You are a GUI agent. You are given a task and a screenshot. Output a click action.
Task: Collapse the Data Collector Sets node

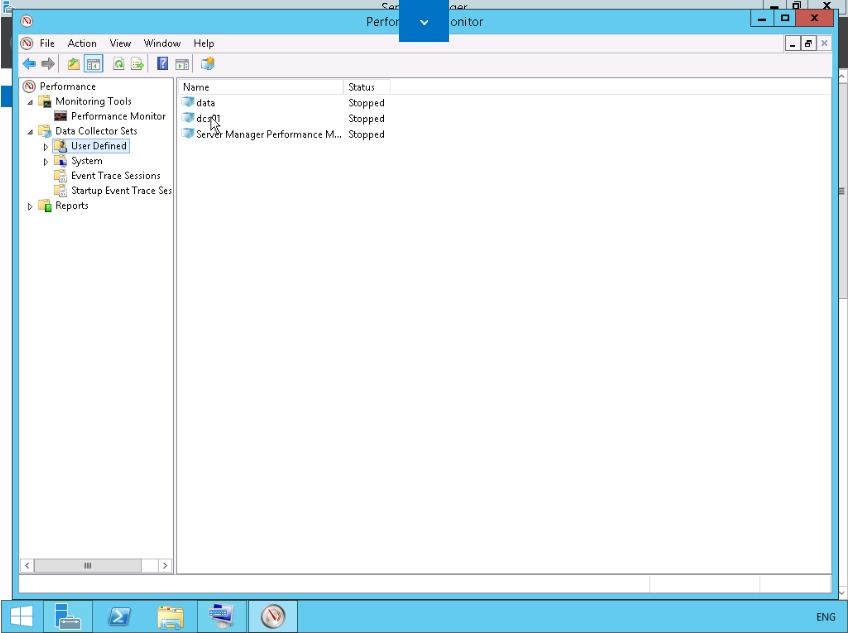pos(30,131)
